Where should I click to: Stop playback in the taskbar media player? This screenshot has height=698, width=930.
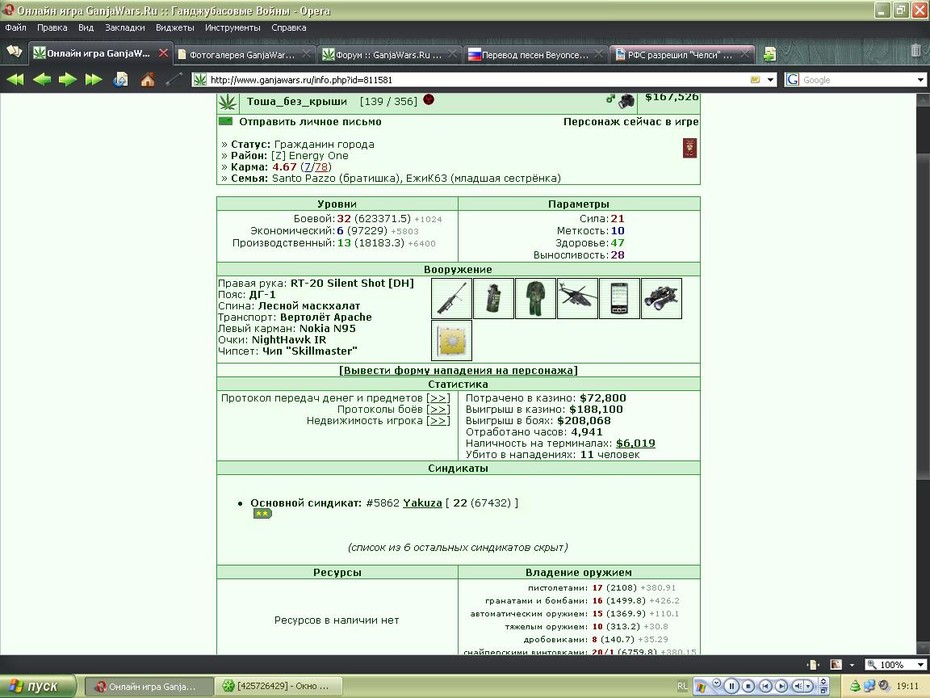coord(749,686)
